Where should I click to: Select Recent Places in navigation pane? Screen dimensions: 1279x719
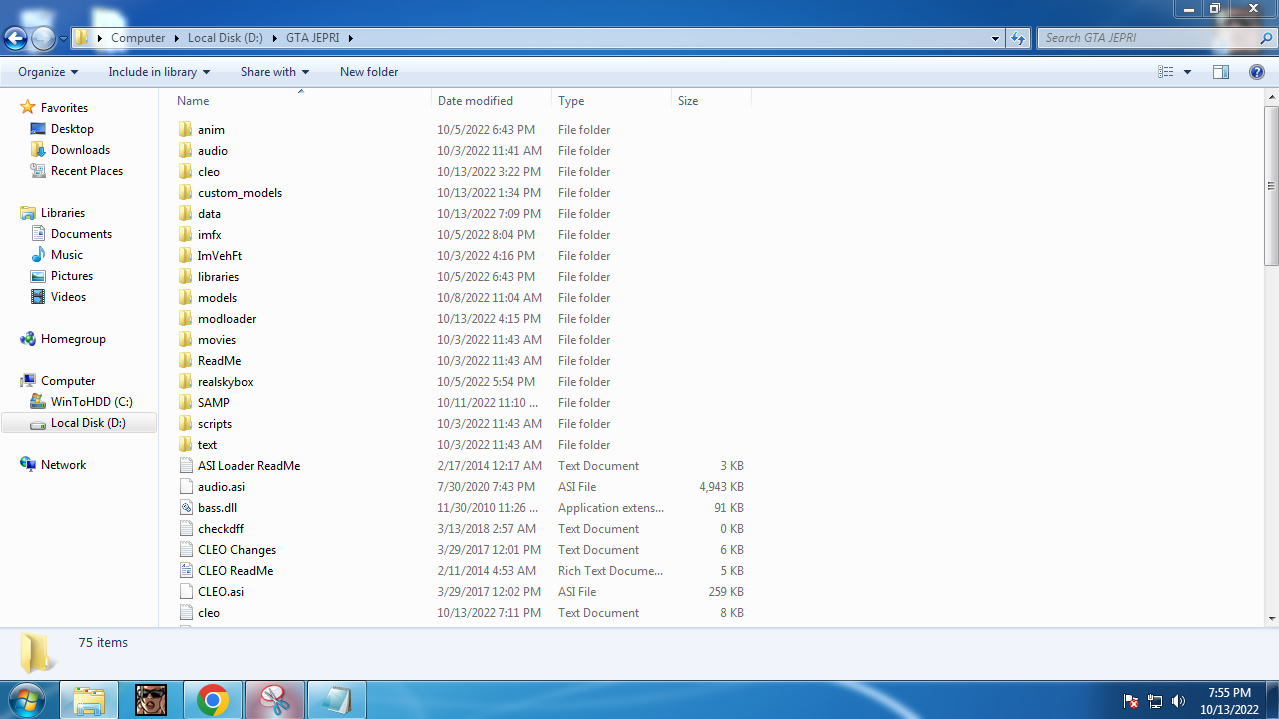tap(87, 171)
